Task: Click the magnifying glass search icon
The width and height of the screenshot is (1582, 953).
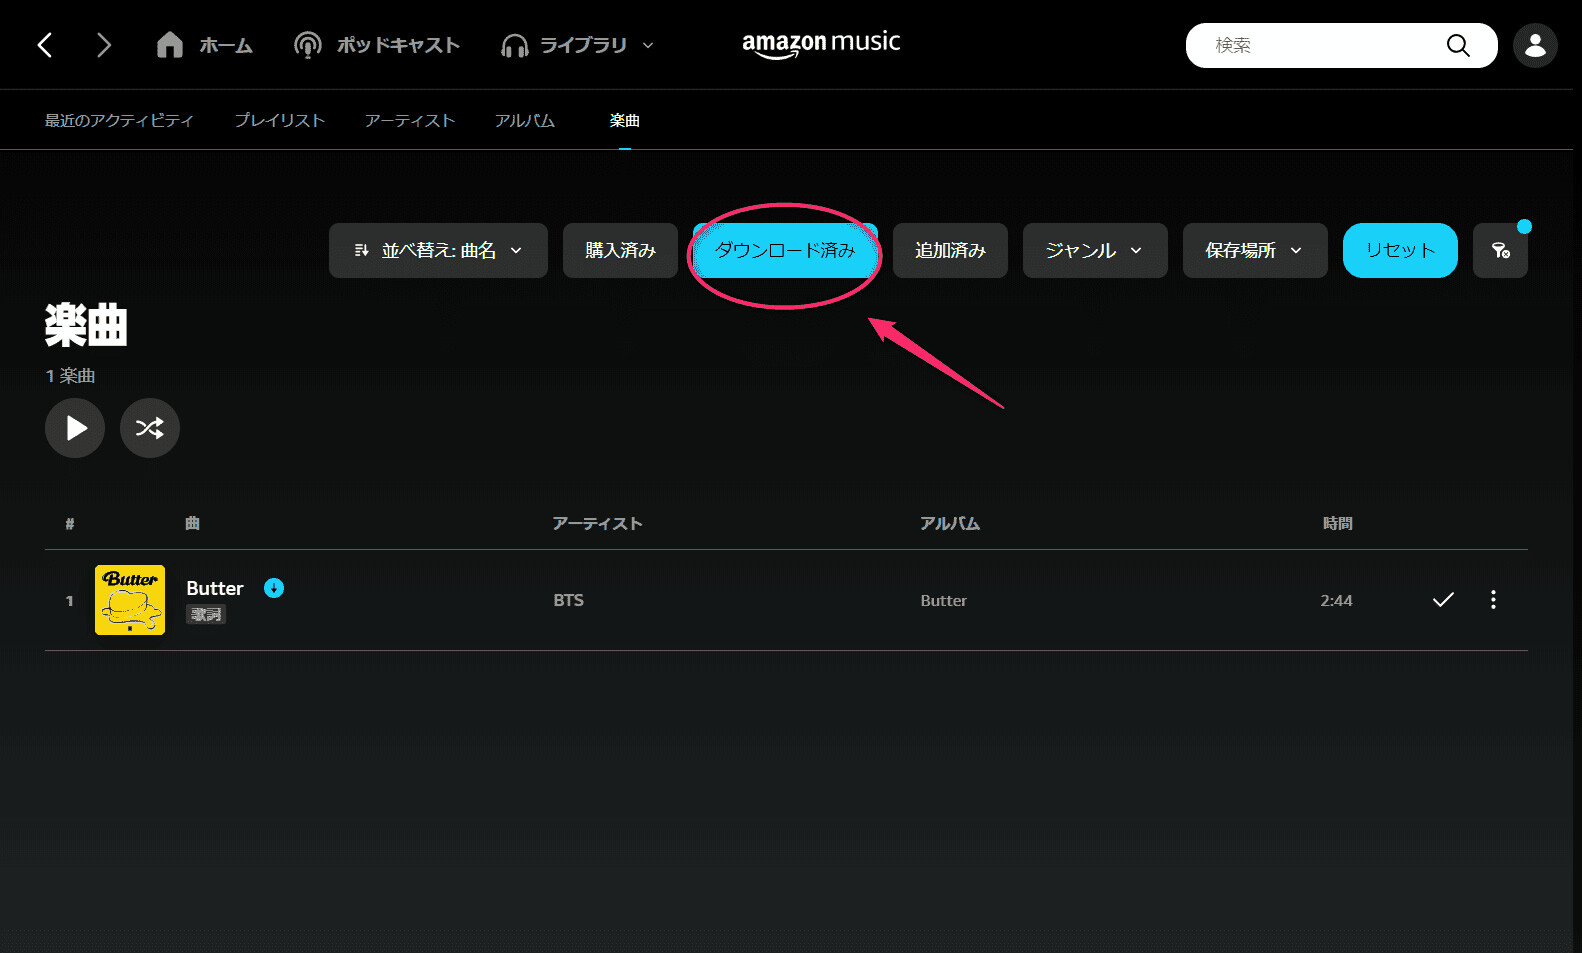Action: pyautogui.click(x=1457, y=45)
